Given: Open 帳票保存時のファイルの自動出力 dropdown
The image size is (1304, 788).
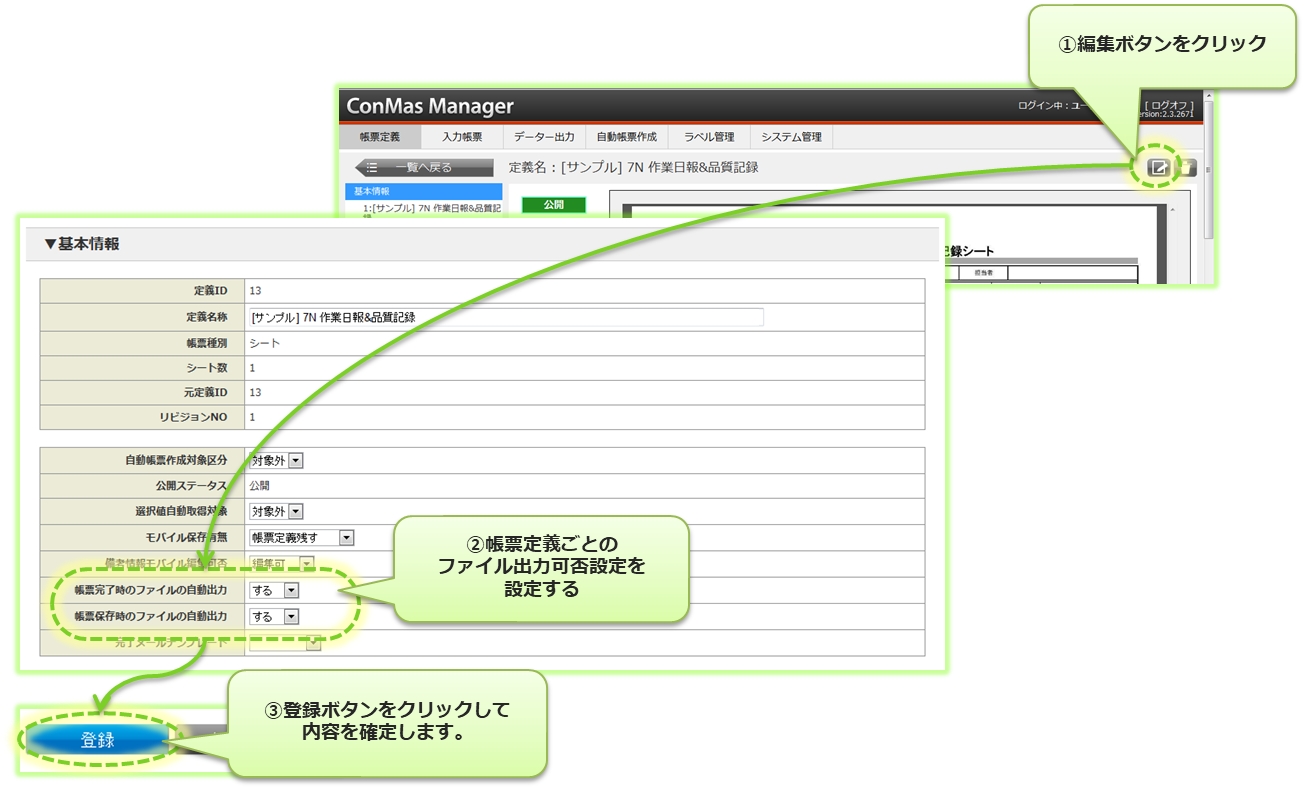Looking at the screenshot, I should tap(274, 617).
